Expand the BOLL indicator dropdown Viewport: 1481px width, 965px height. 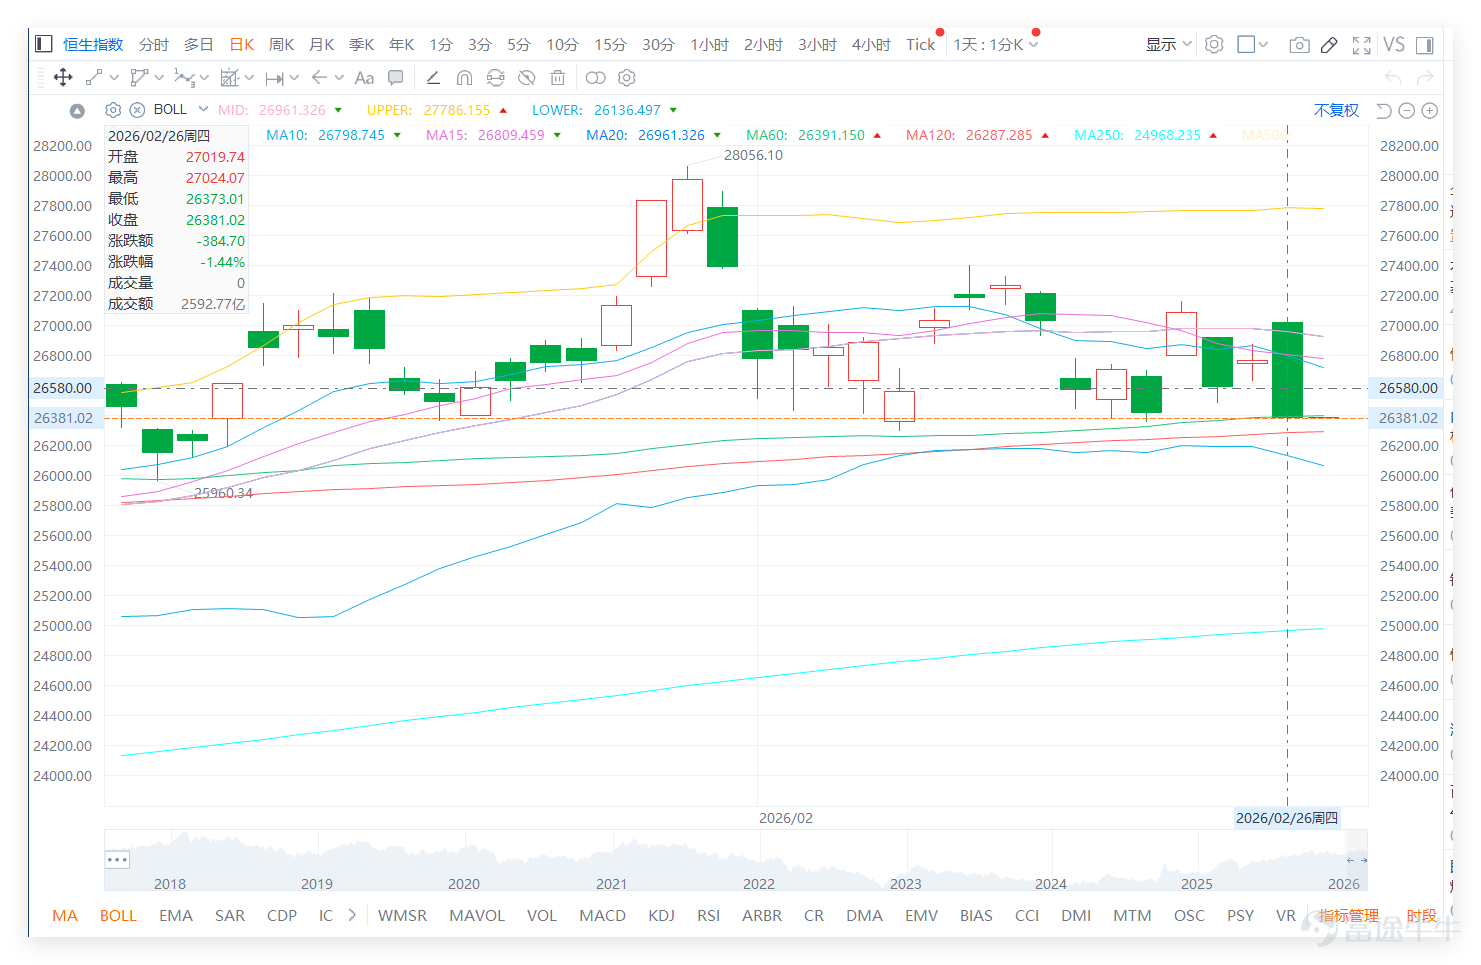tap(203, 109)
